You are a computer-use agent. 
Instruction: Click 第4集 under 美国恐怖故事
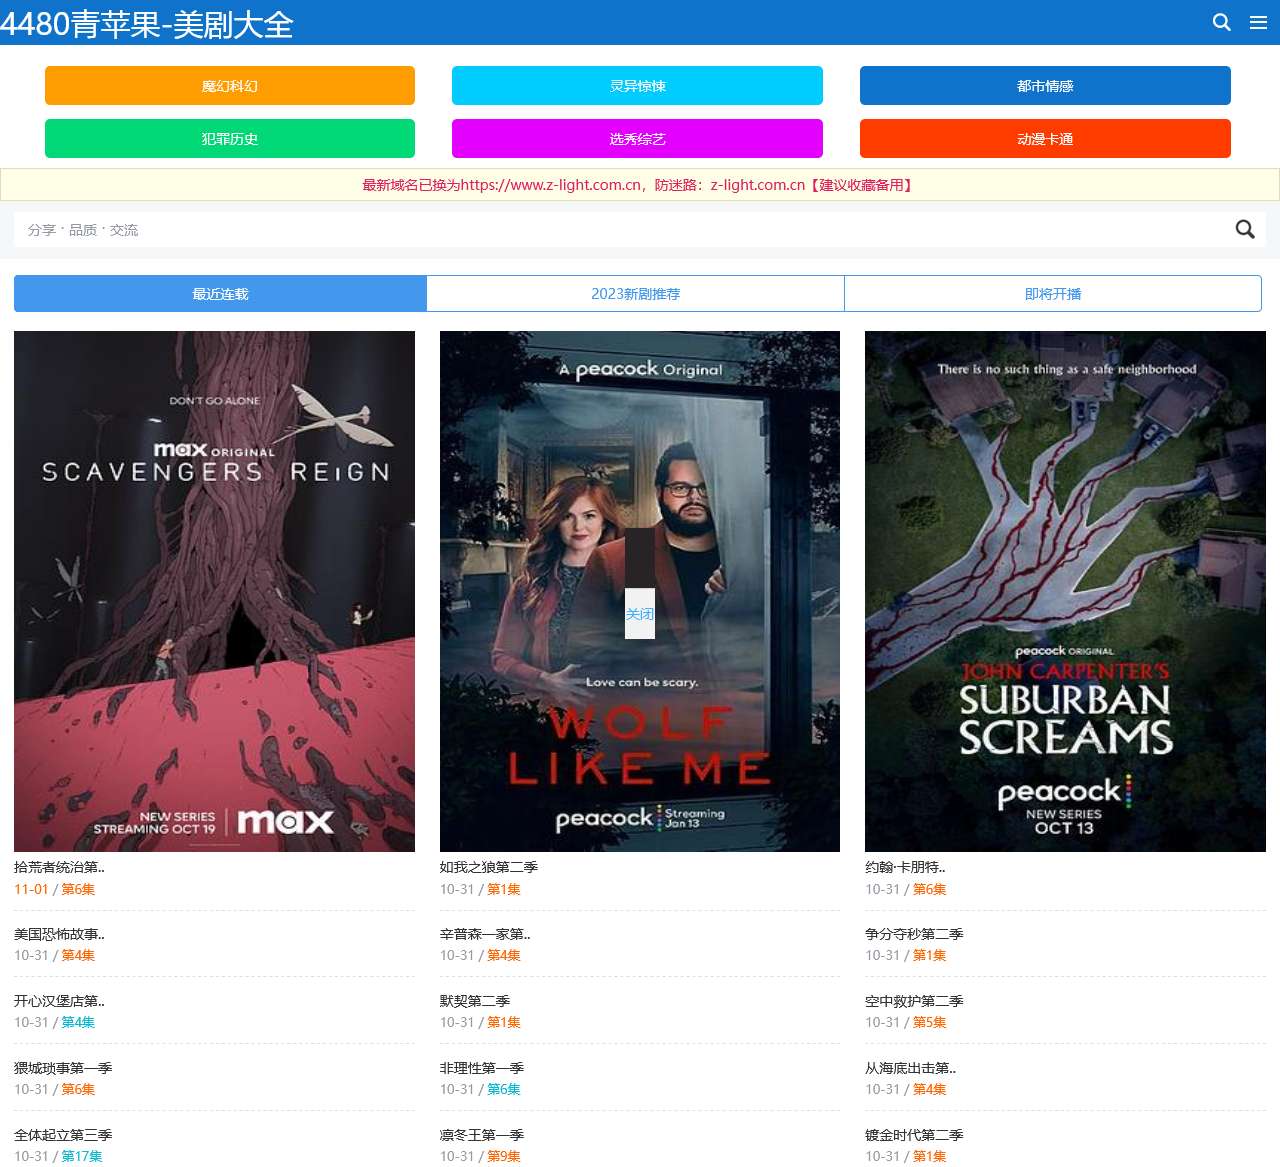(78, 955)
